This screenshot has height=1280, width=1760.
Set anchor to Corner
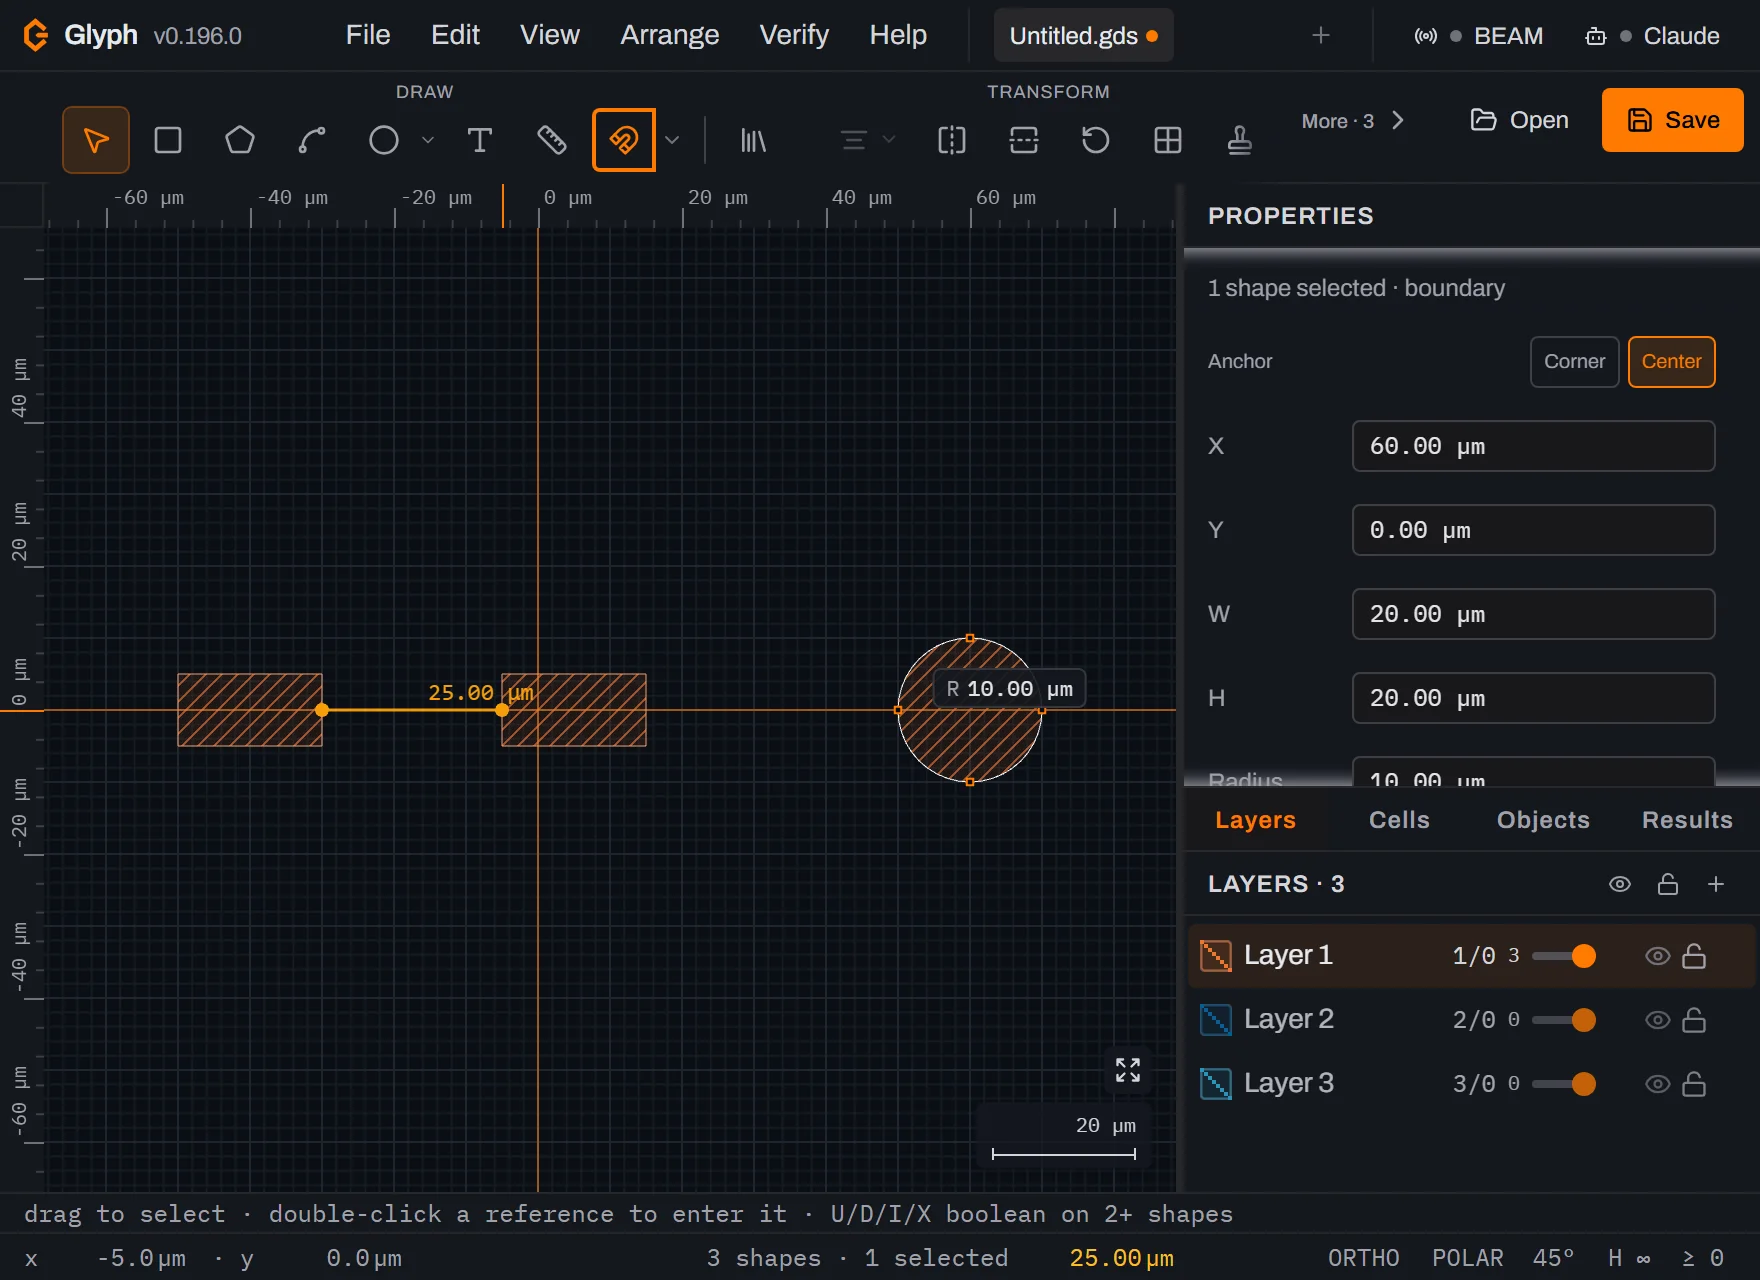[x=1574, y=362]
